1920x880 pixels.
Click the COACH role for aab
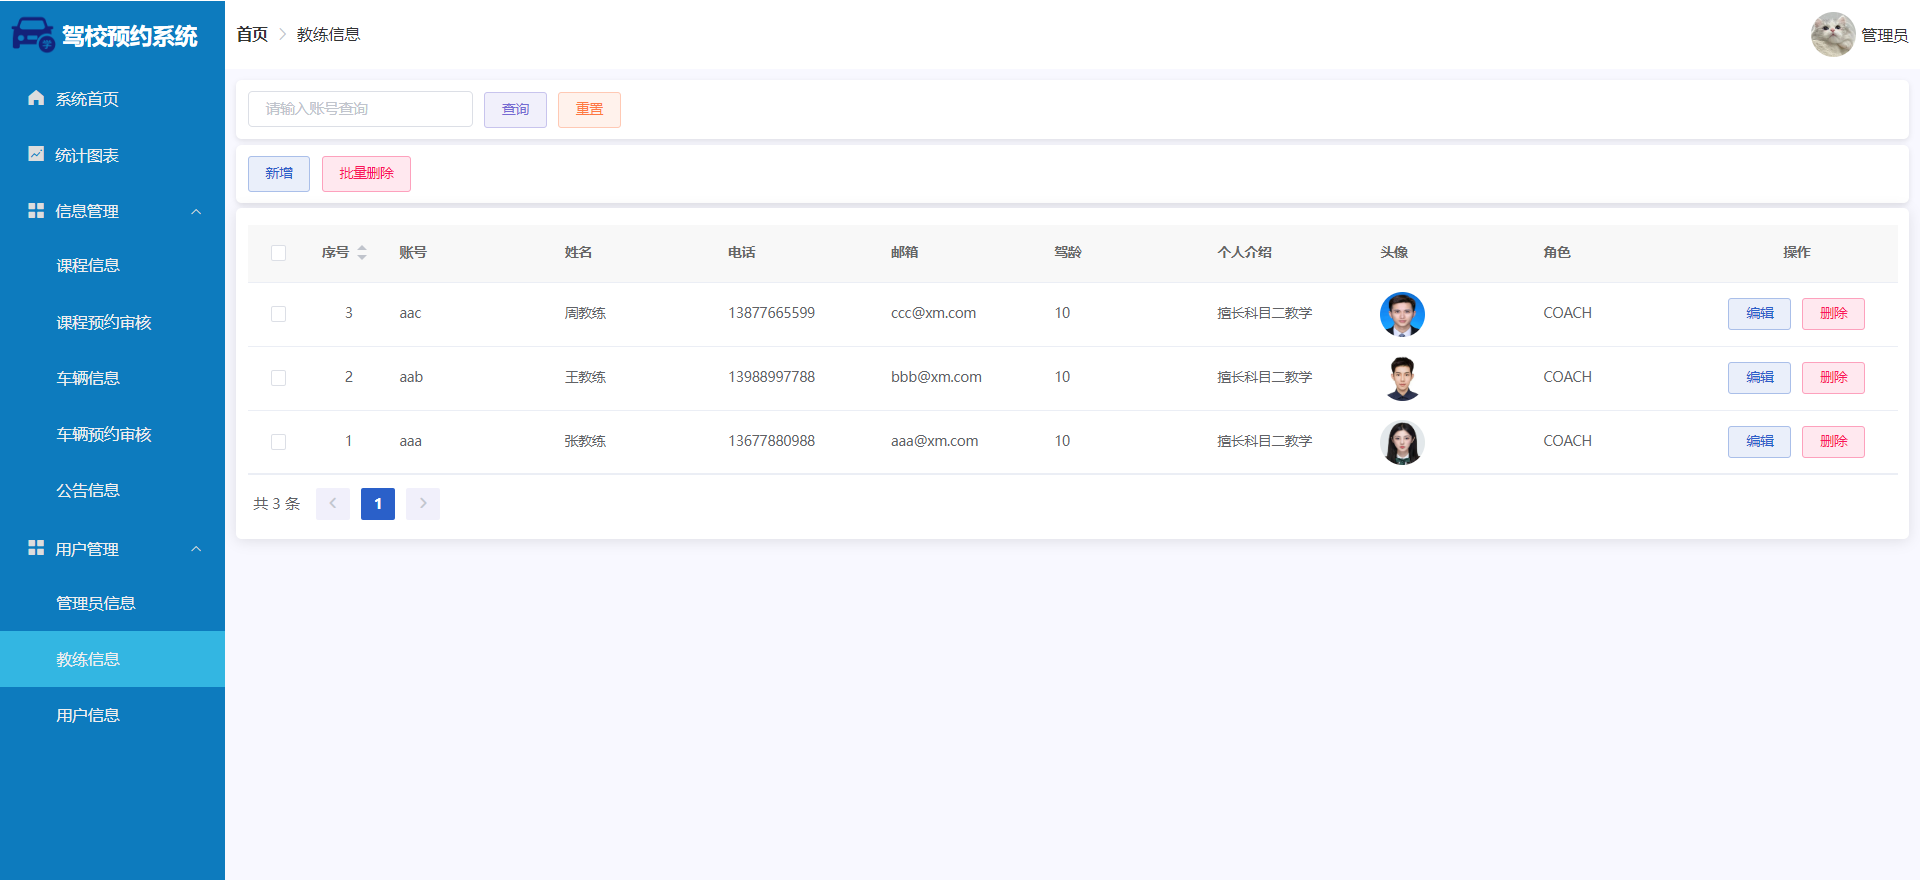click(x=1567, y=377)
